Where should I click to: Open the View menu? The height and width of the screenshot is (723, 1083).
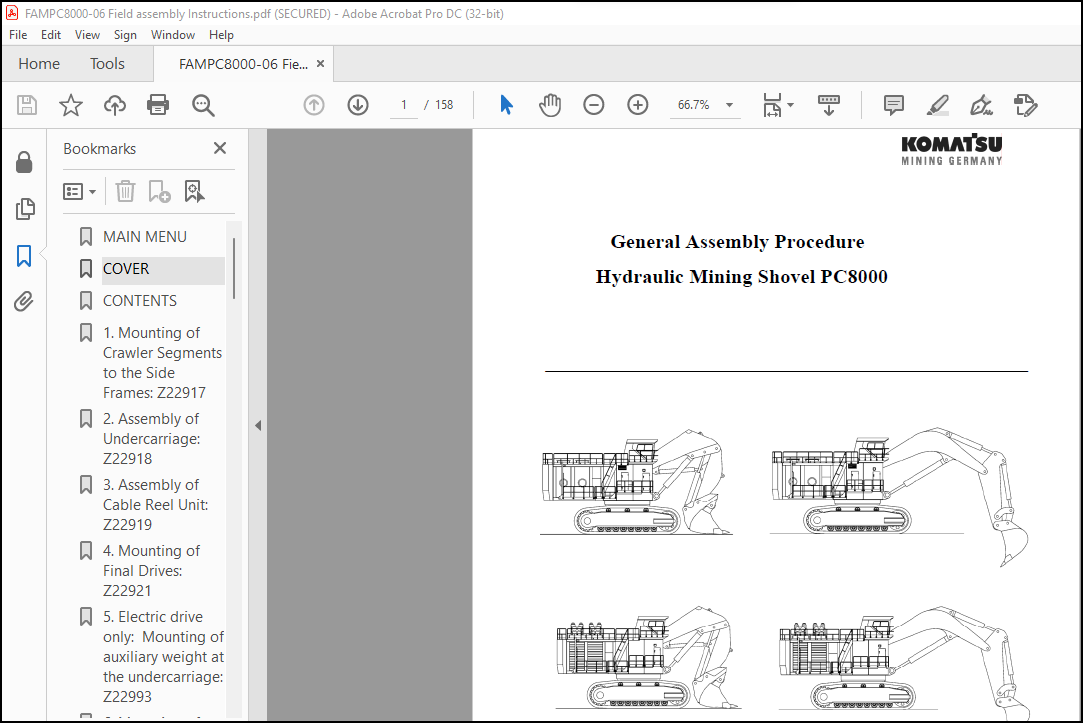point(87,35)
